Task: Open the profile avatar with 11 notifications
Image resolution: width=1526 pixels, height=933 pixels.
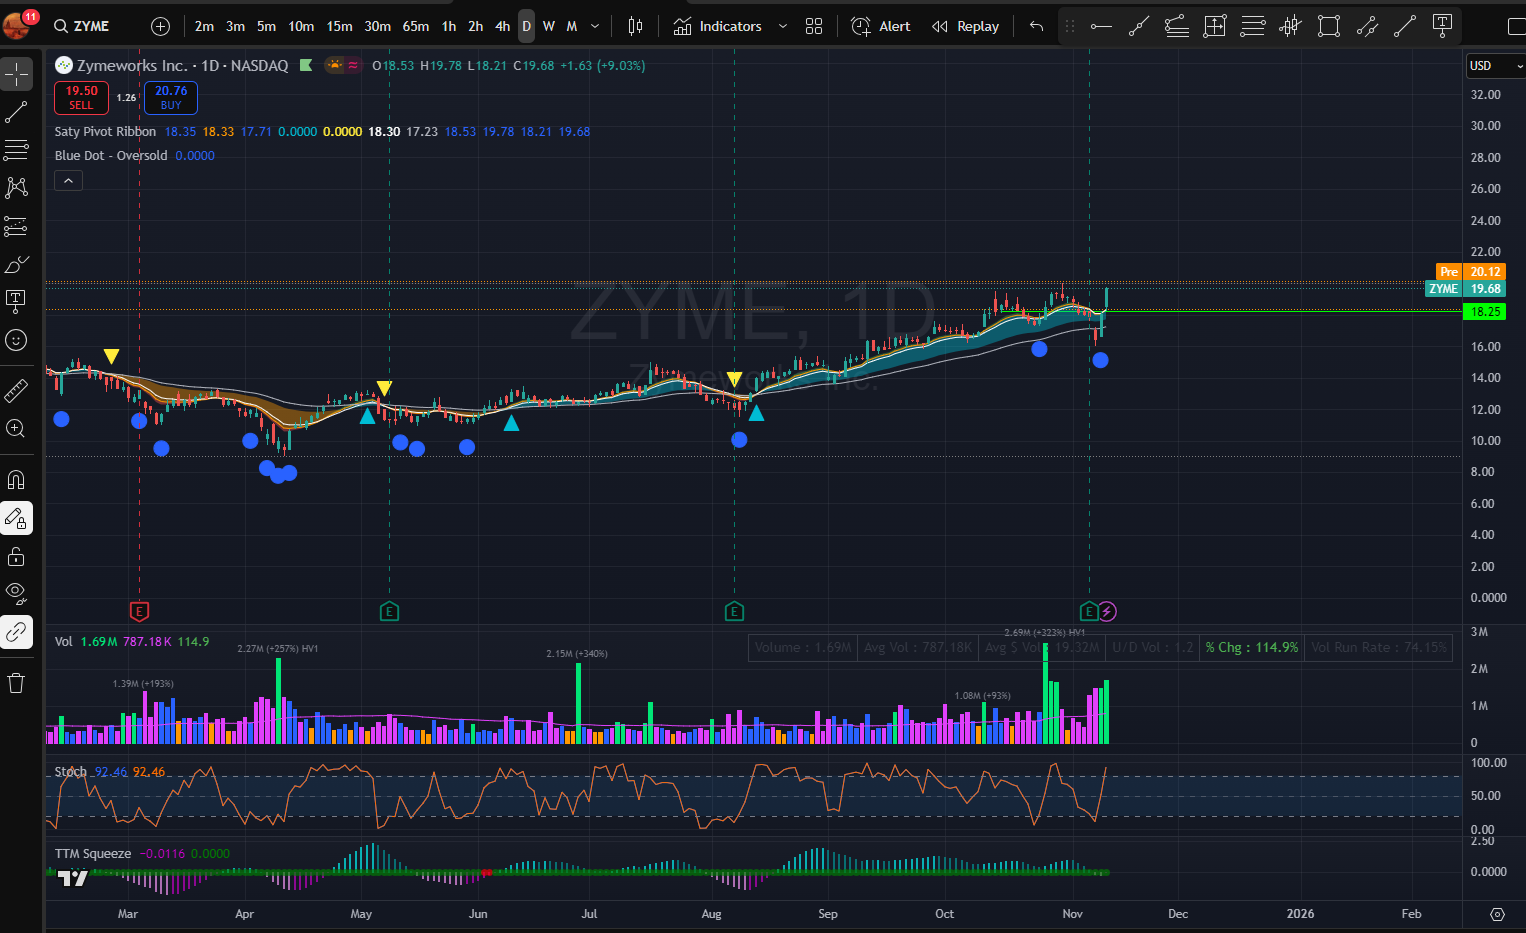Action: click(x=19, y=24)
